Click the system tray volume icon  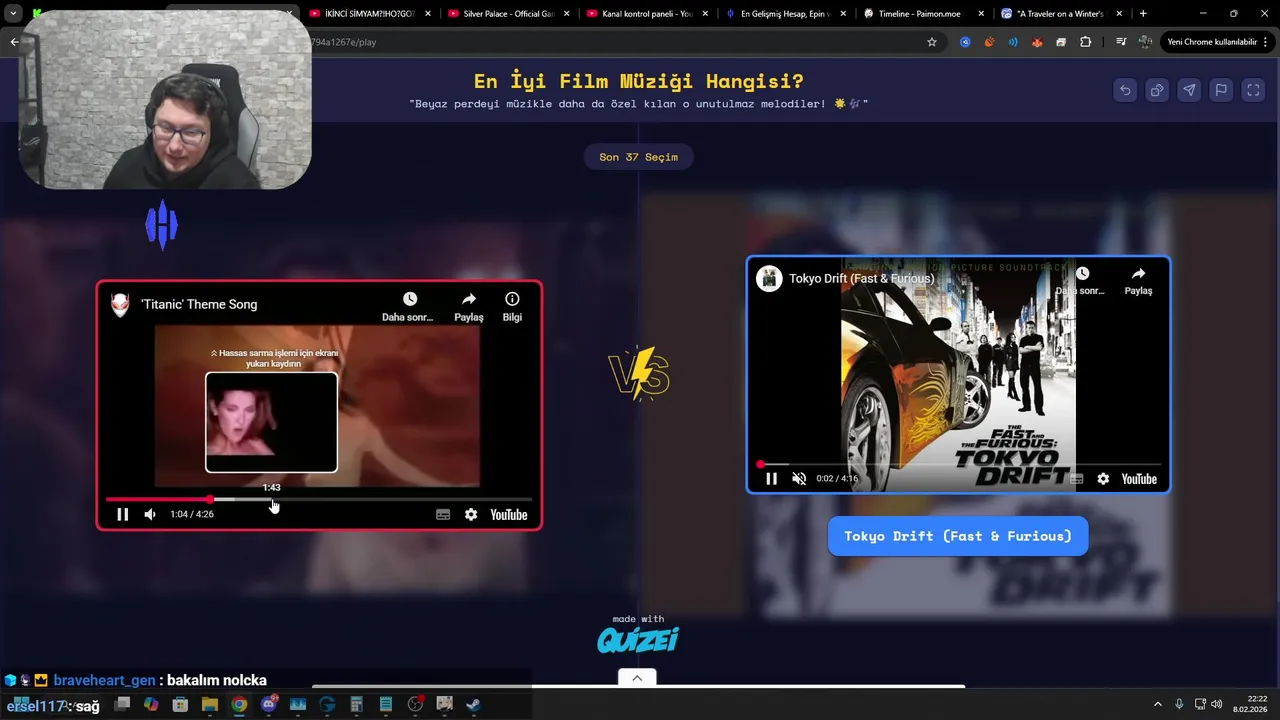click(1216, 704)
